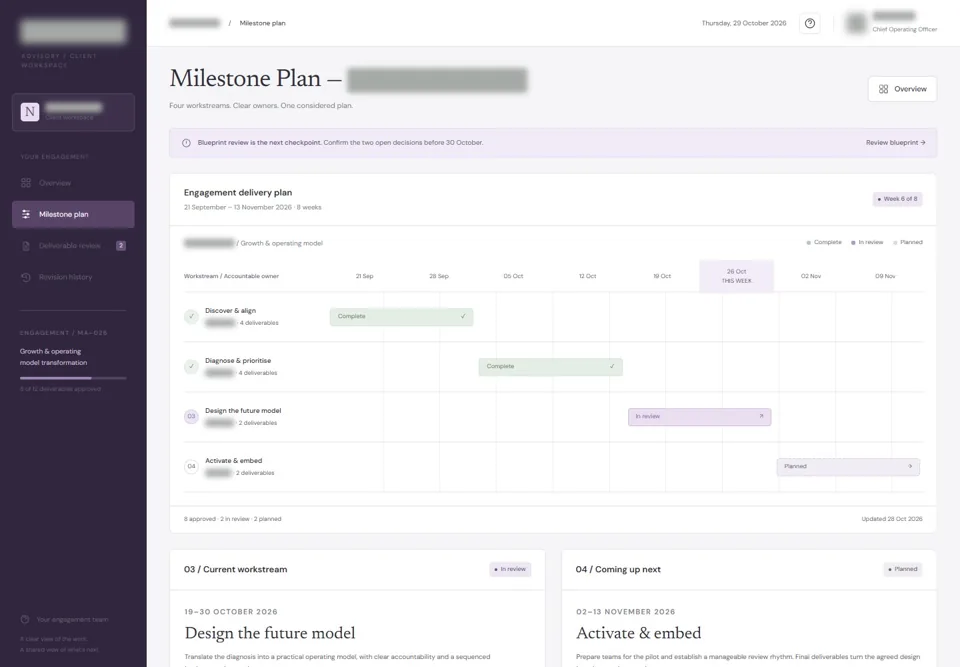Open the Chief Operating Officer profile menu
This screenshot has width=960, height=667.
pyautogui.click(x=891, y=23)
